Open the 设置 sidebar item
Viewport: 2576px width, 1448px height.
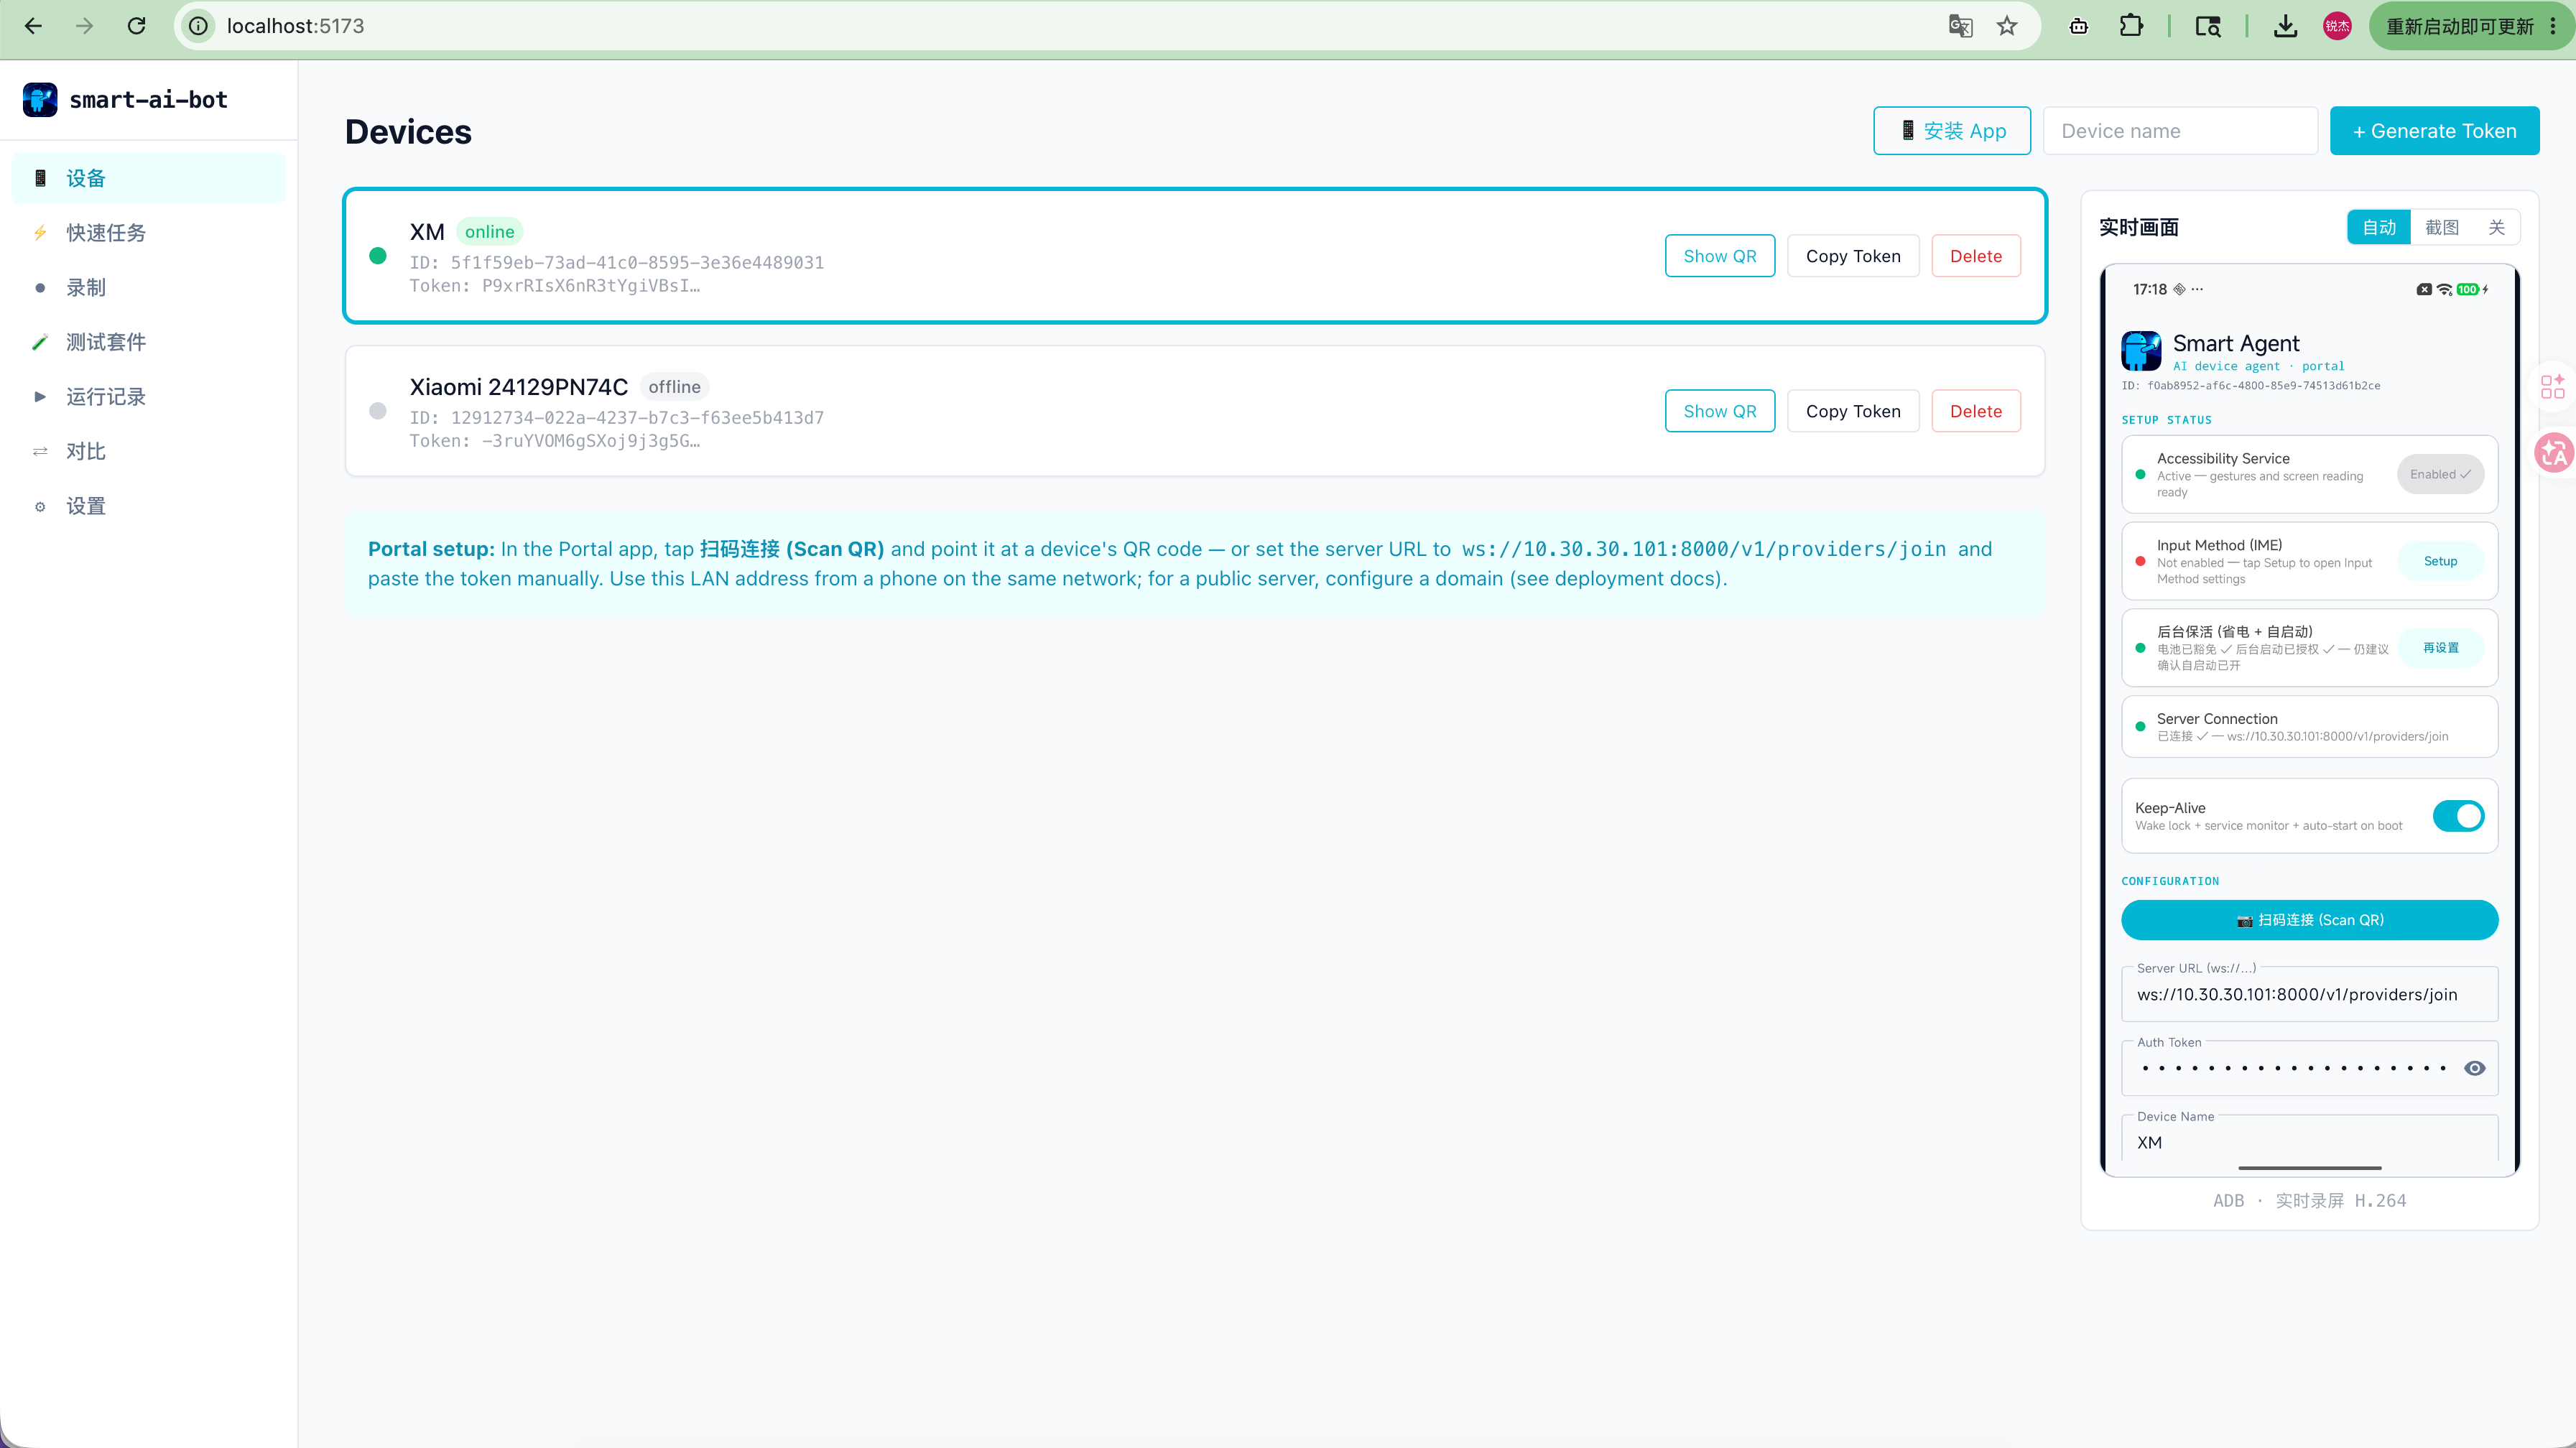tap(148, 506)
